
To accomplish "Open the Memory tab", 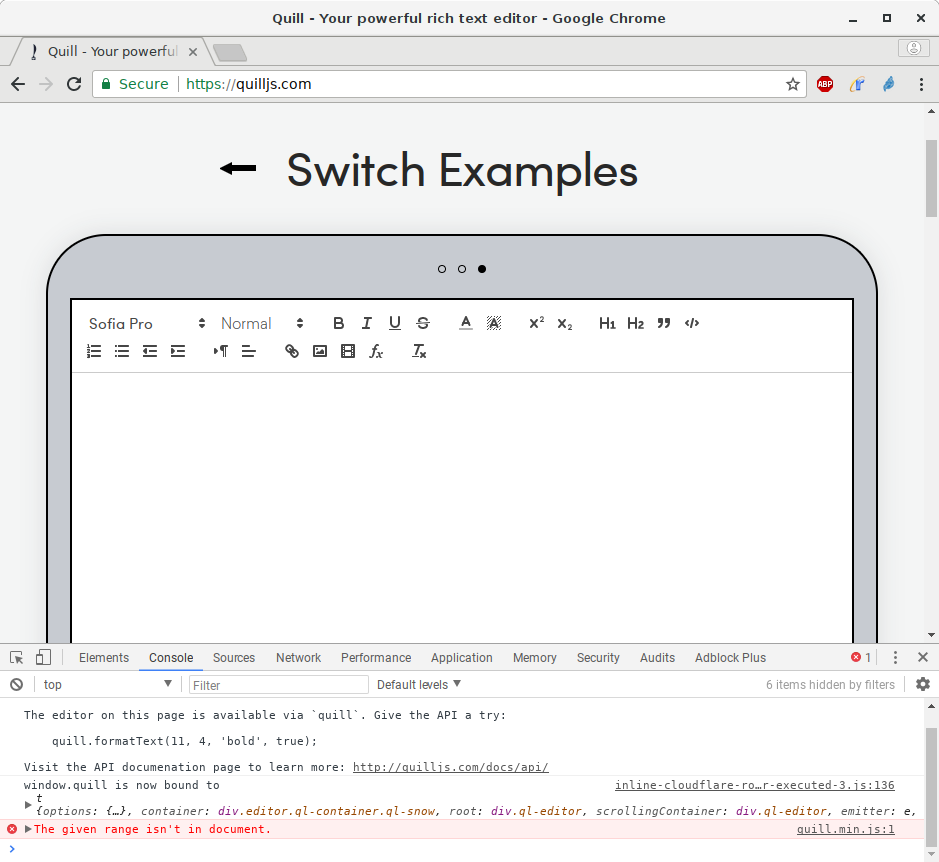I will [x=535, y=658].
